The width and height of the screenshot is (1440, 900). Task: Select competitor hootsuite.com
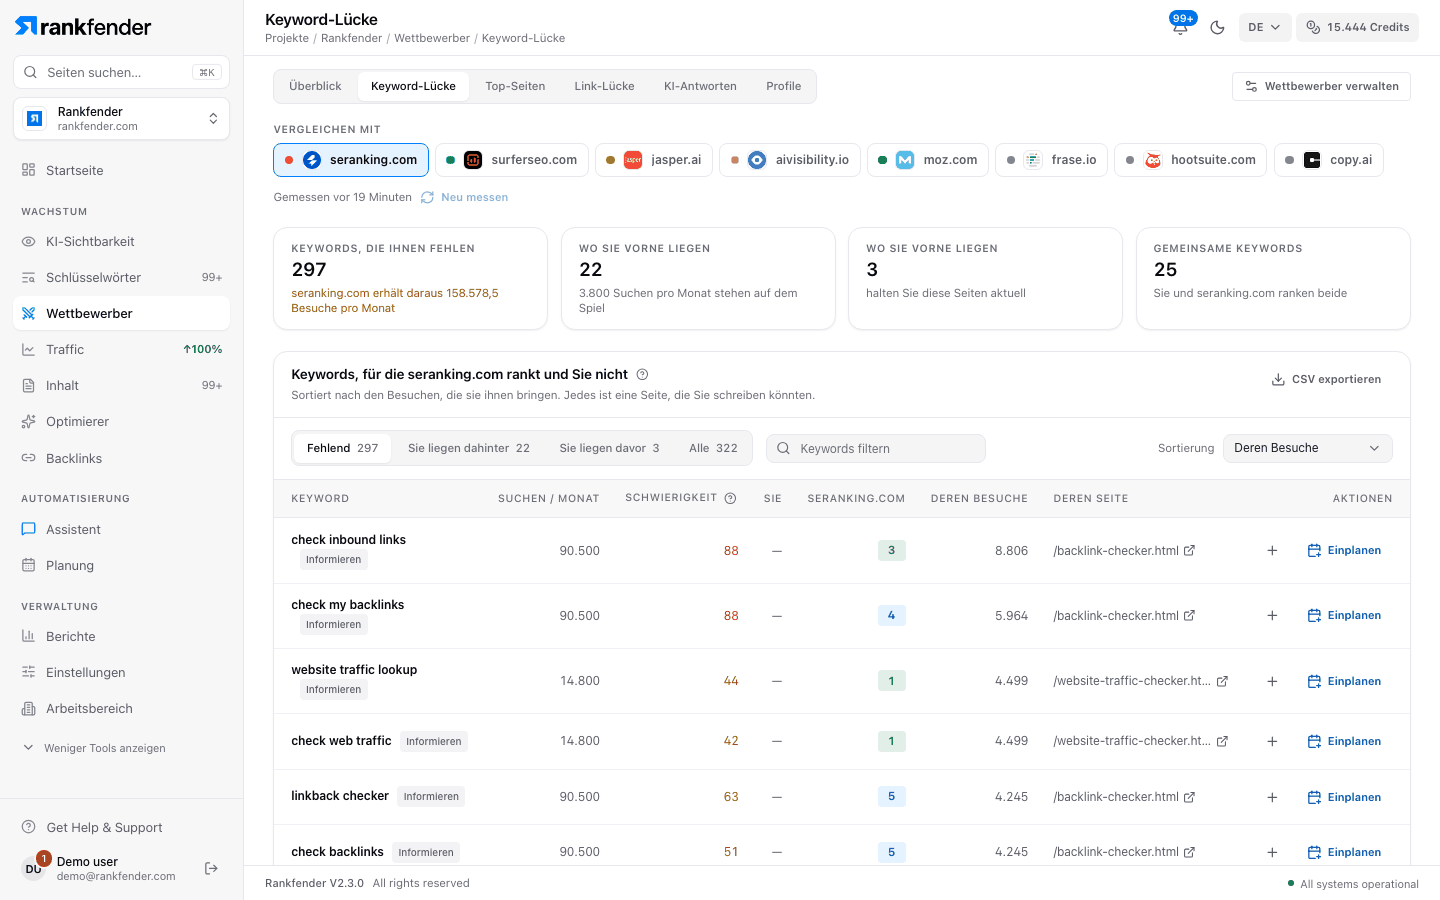point(1191,160)
